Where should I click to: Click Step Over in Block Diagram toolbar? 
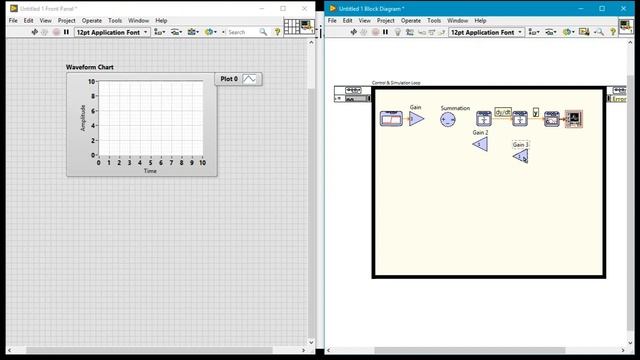pos(432,32)
